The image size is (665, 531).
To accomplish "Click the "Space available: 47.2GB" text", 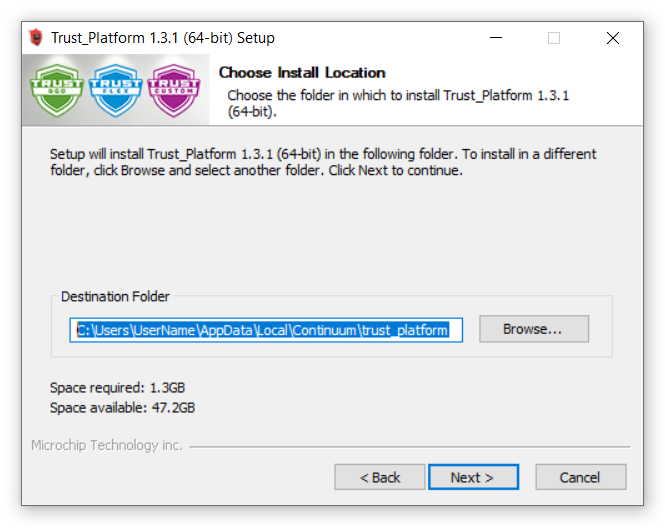I will pyautogui.click(x=123, y=408).
